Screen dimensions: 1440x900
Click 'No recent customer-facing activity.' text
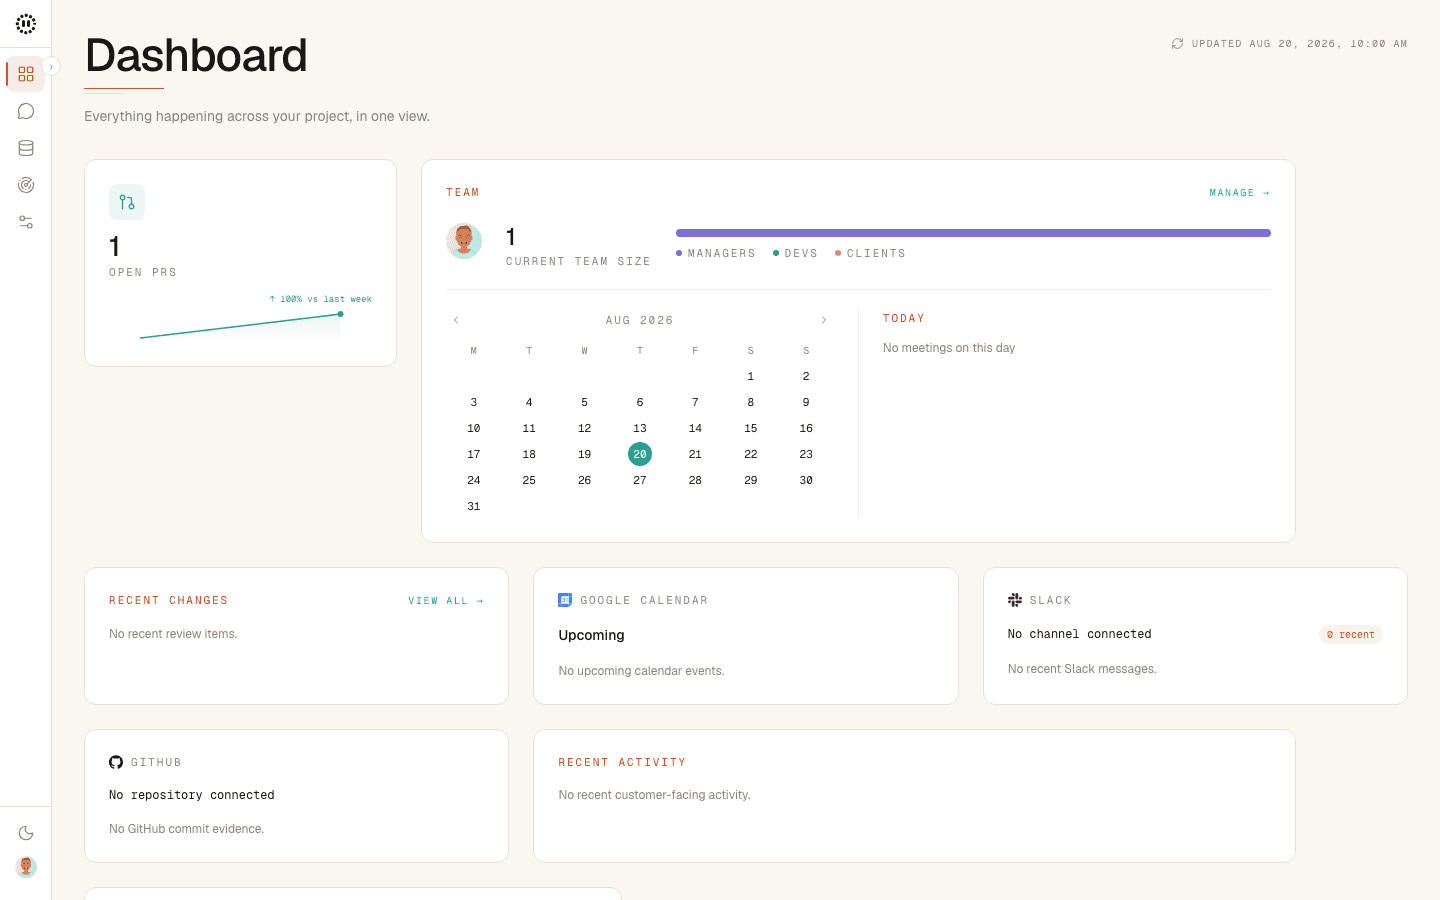(654, 795)
